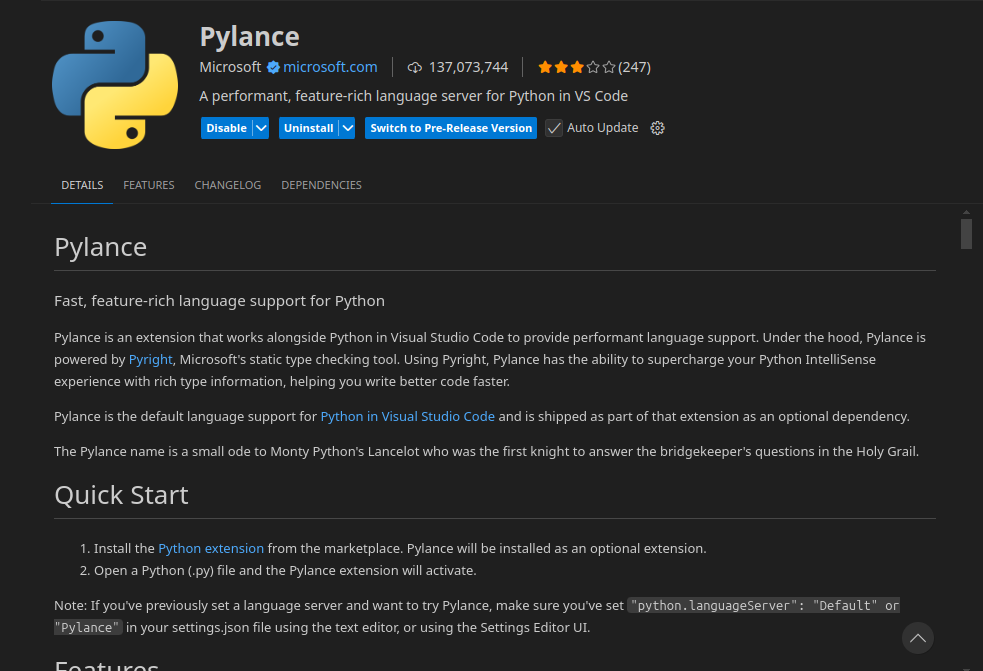
Task: Expand the Uninstall dropdown arrow
Action: (347, 128)
